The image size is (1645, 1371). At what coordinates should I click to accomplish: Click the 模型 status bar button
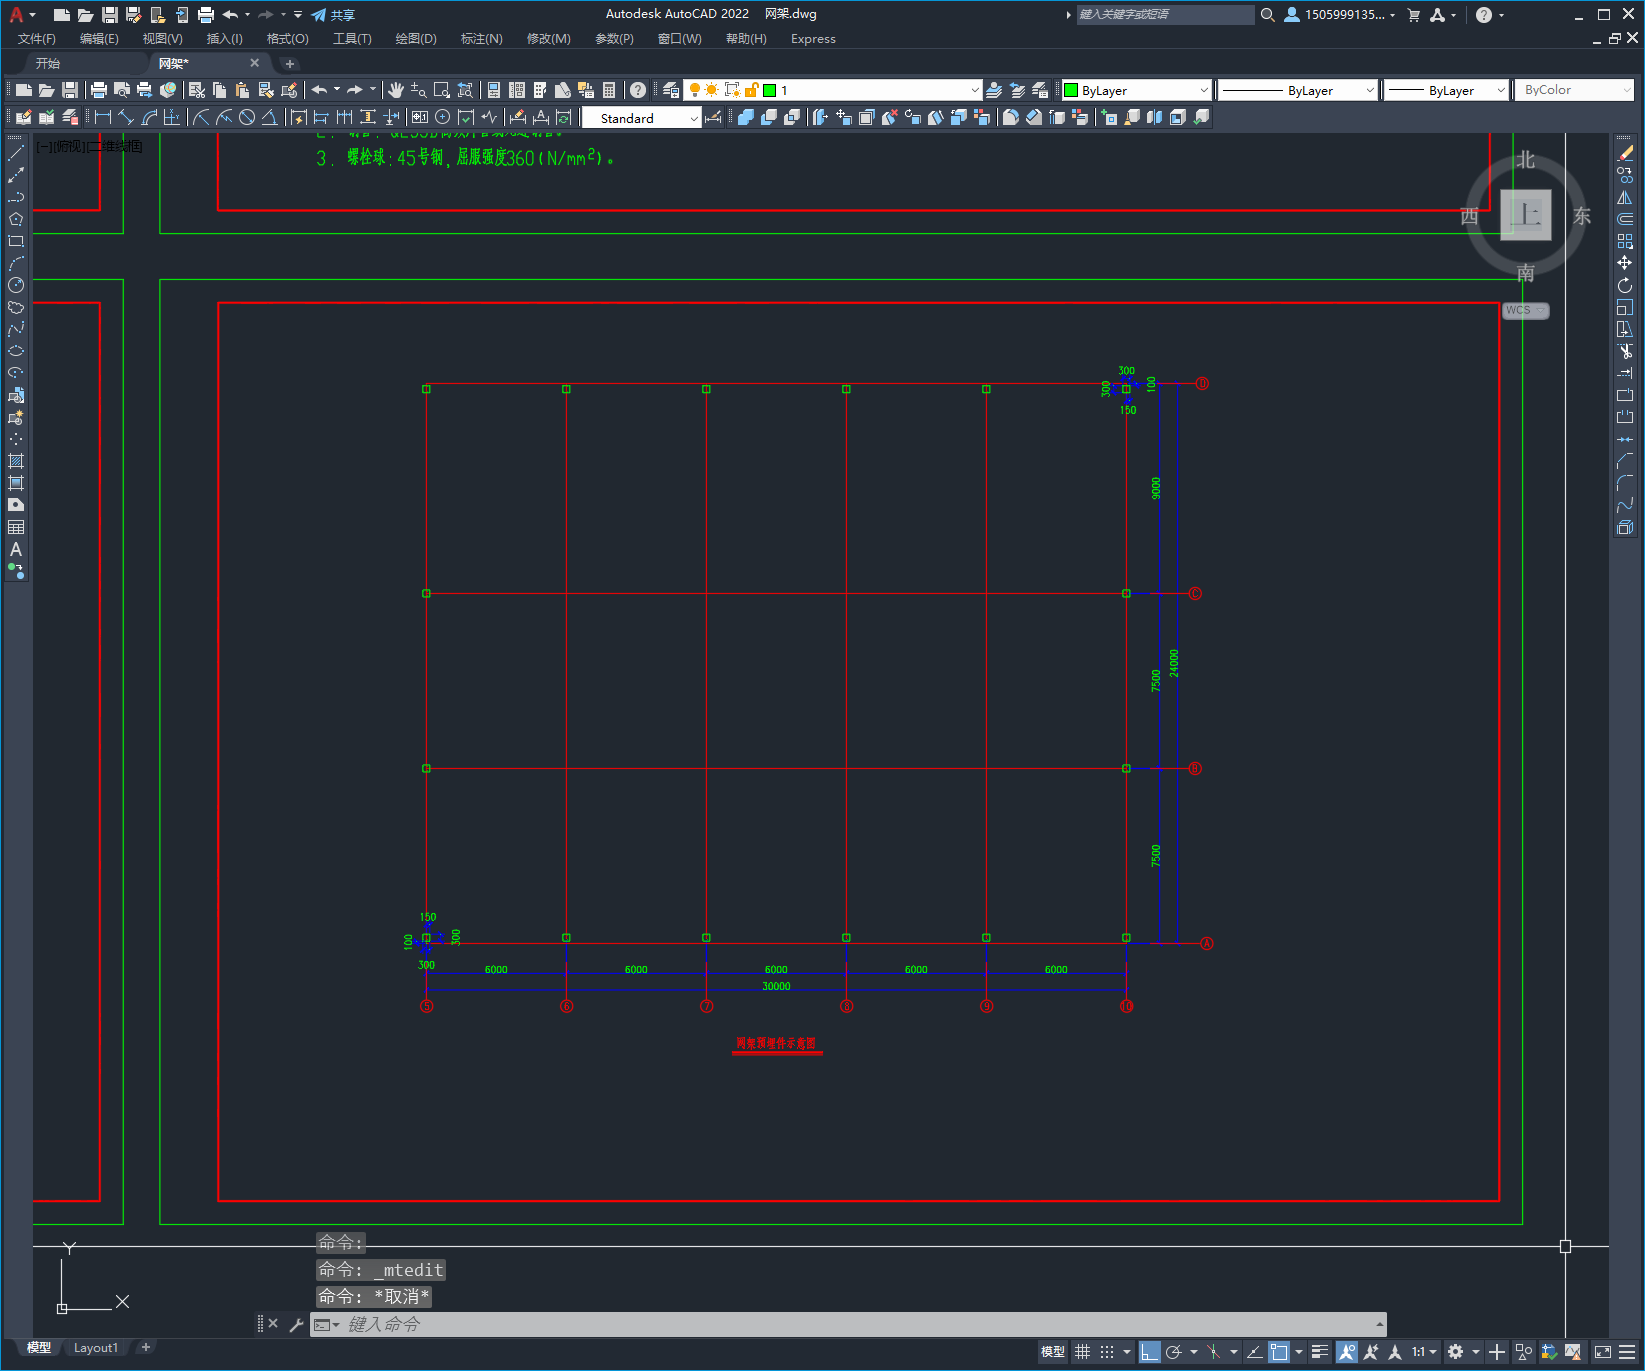pyautogui.click(x=1053, y=1352)
